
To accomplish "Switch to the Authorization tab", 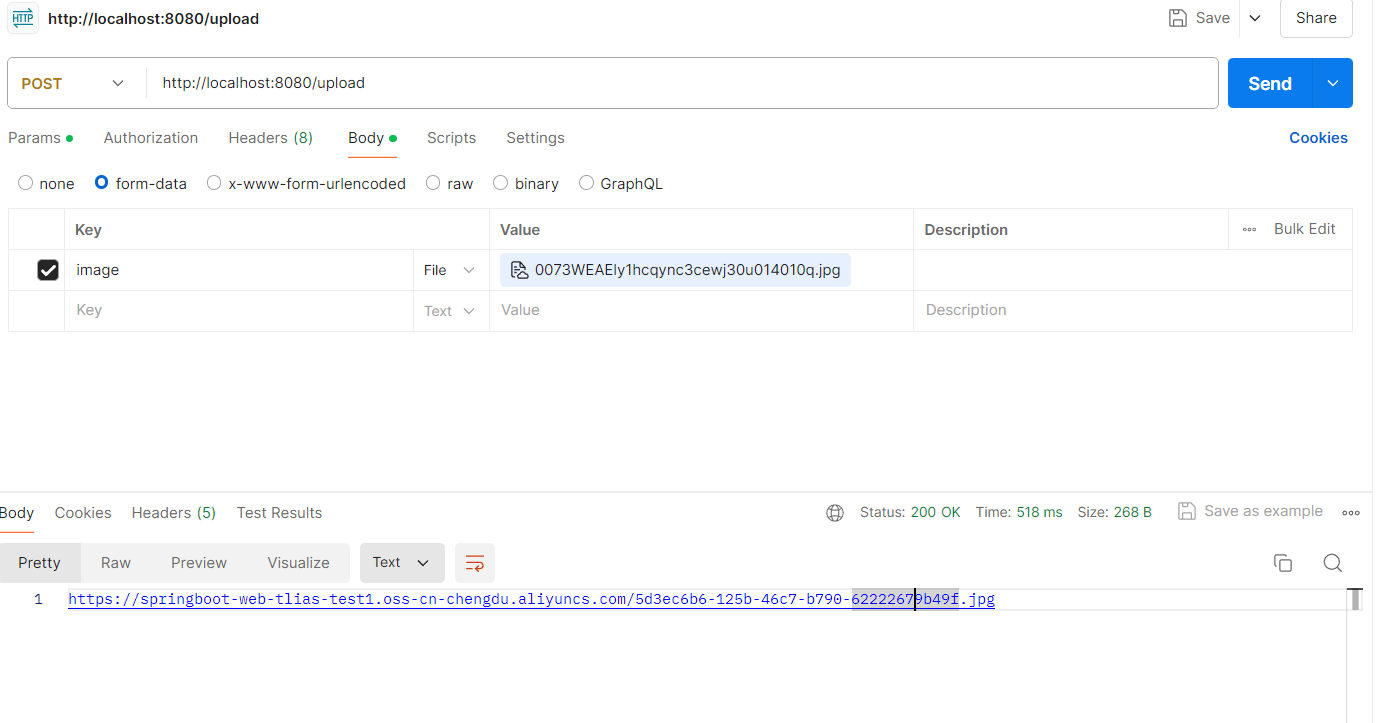I will click(x=151, y=138).
